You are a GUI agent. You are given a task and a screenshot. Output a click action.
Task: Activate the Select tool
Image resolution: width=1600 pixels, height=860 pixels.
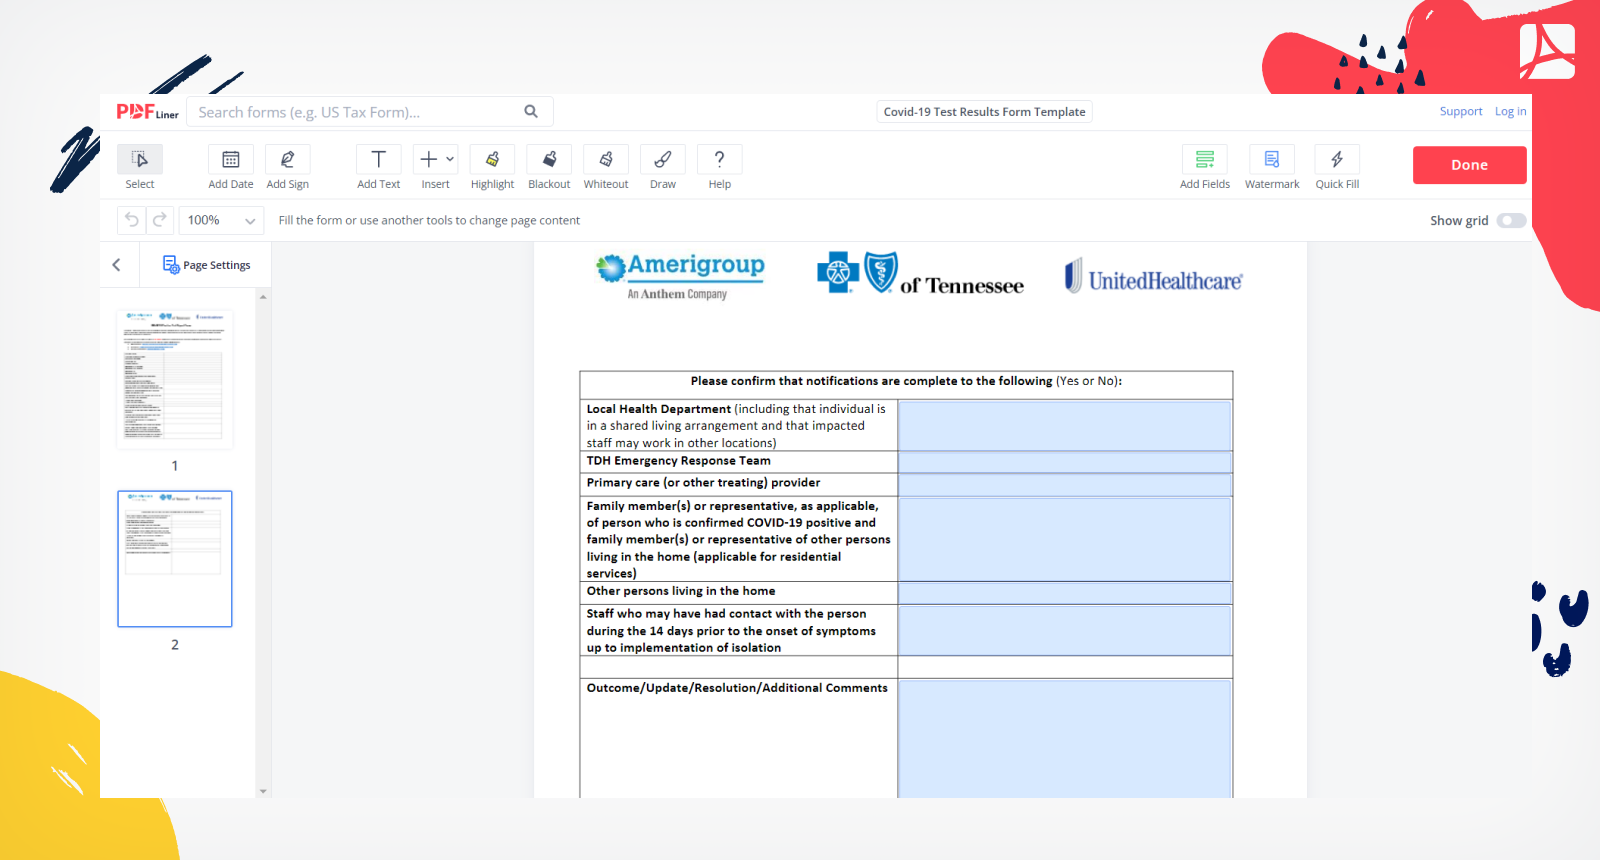(140, 167)
